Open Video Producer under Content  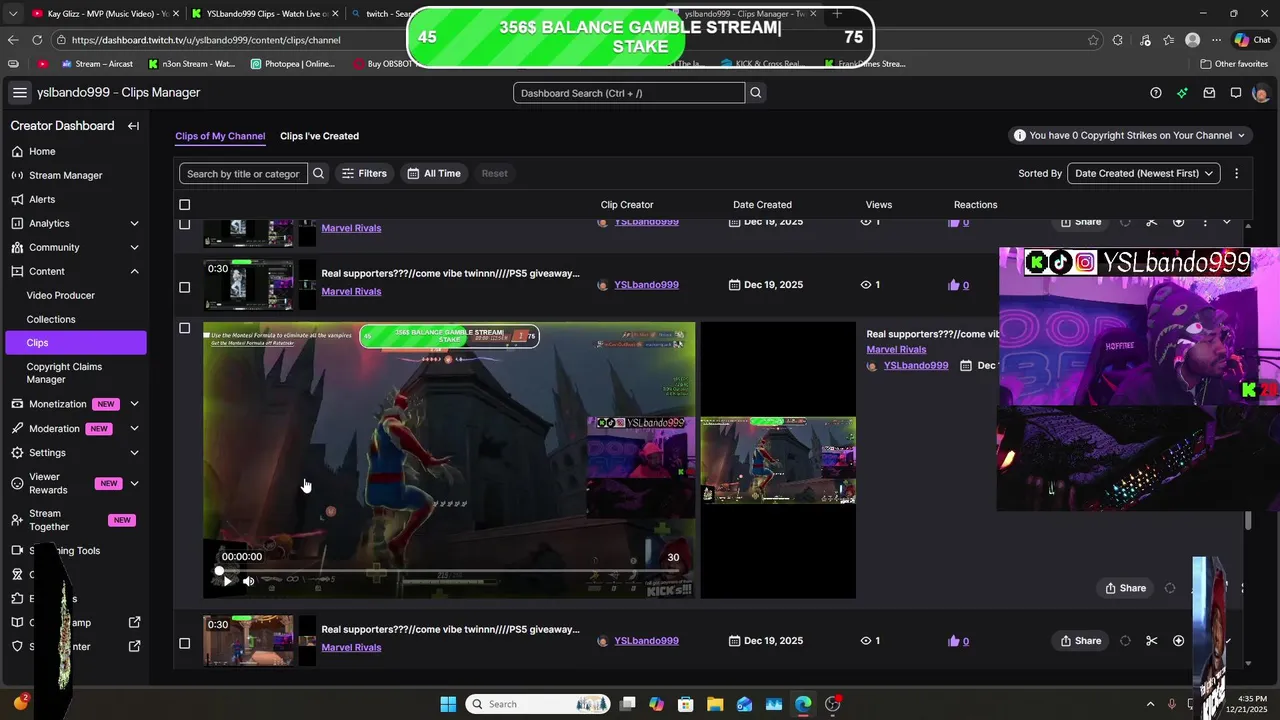61,296
